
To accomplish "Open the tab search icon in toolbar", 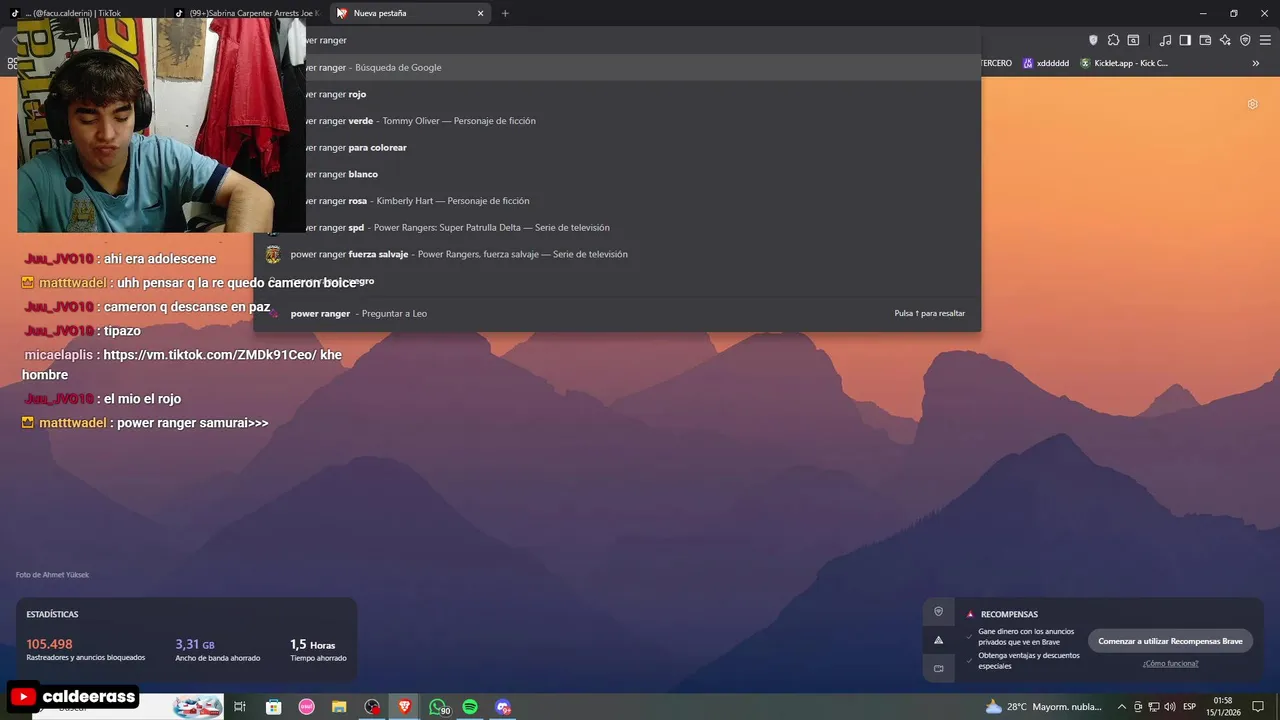I will 1133,40.
